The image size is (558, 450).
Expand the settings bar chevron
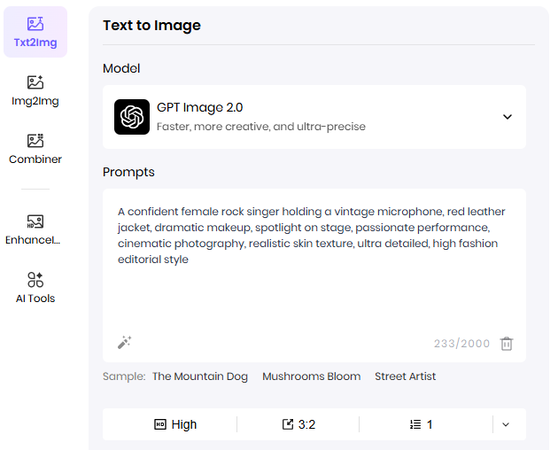click(x=506, y=424)
